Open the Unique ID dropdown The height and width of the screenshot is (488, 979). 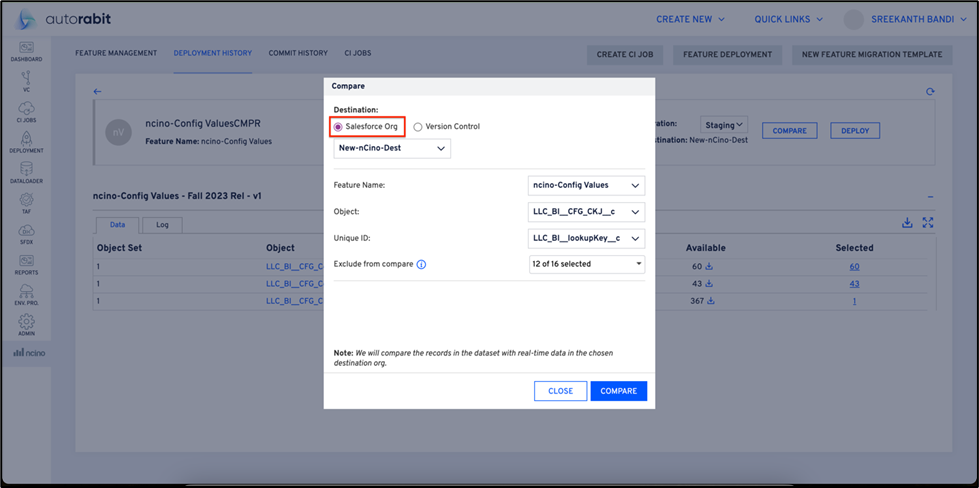coord(586,238)
